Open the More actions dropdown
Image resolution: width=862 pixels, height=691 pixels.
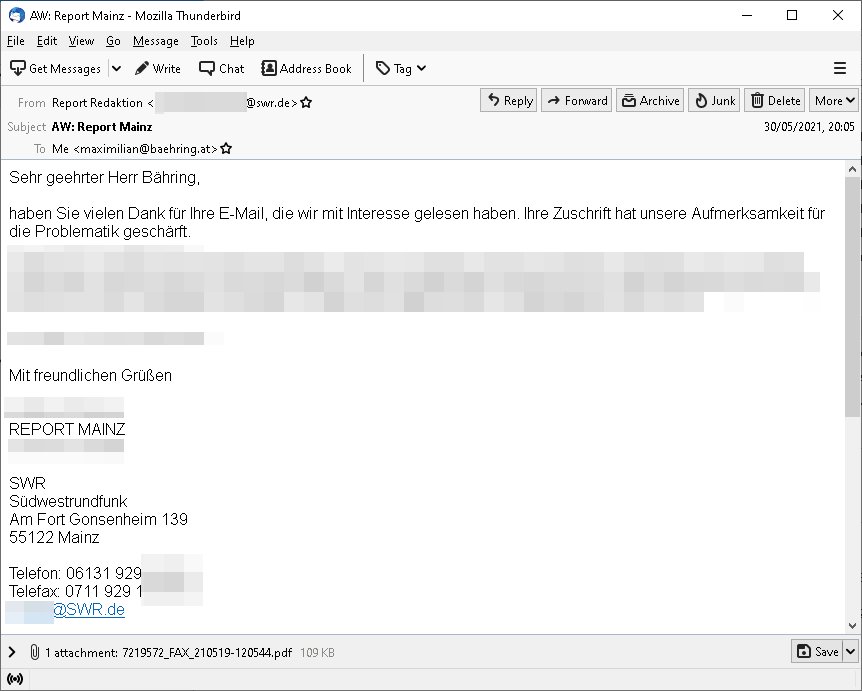tap(834, 101)
